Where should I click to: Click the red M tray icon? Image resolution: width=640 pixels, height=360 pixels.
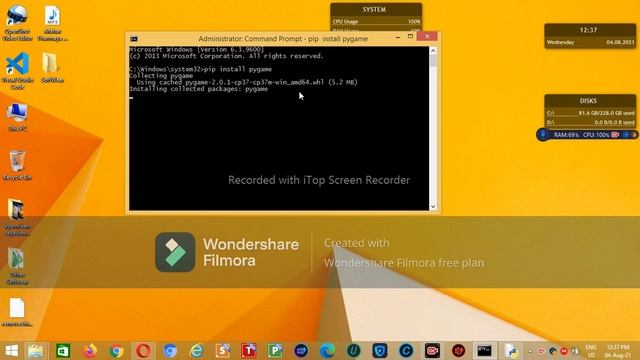click(564, 351)
